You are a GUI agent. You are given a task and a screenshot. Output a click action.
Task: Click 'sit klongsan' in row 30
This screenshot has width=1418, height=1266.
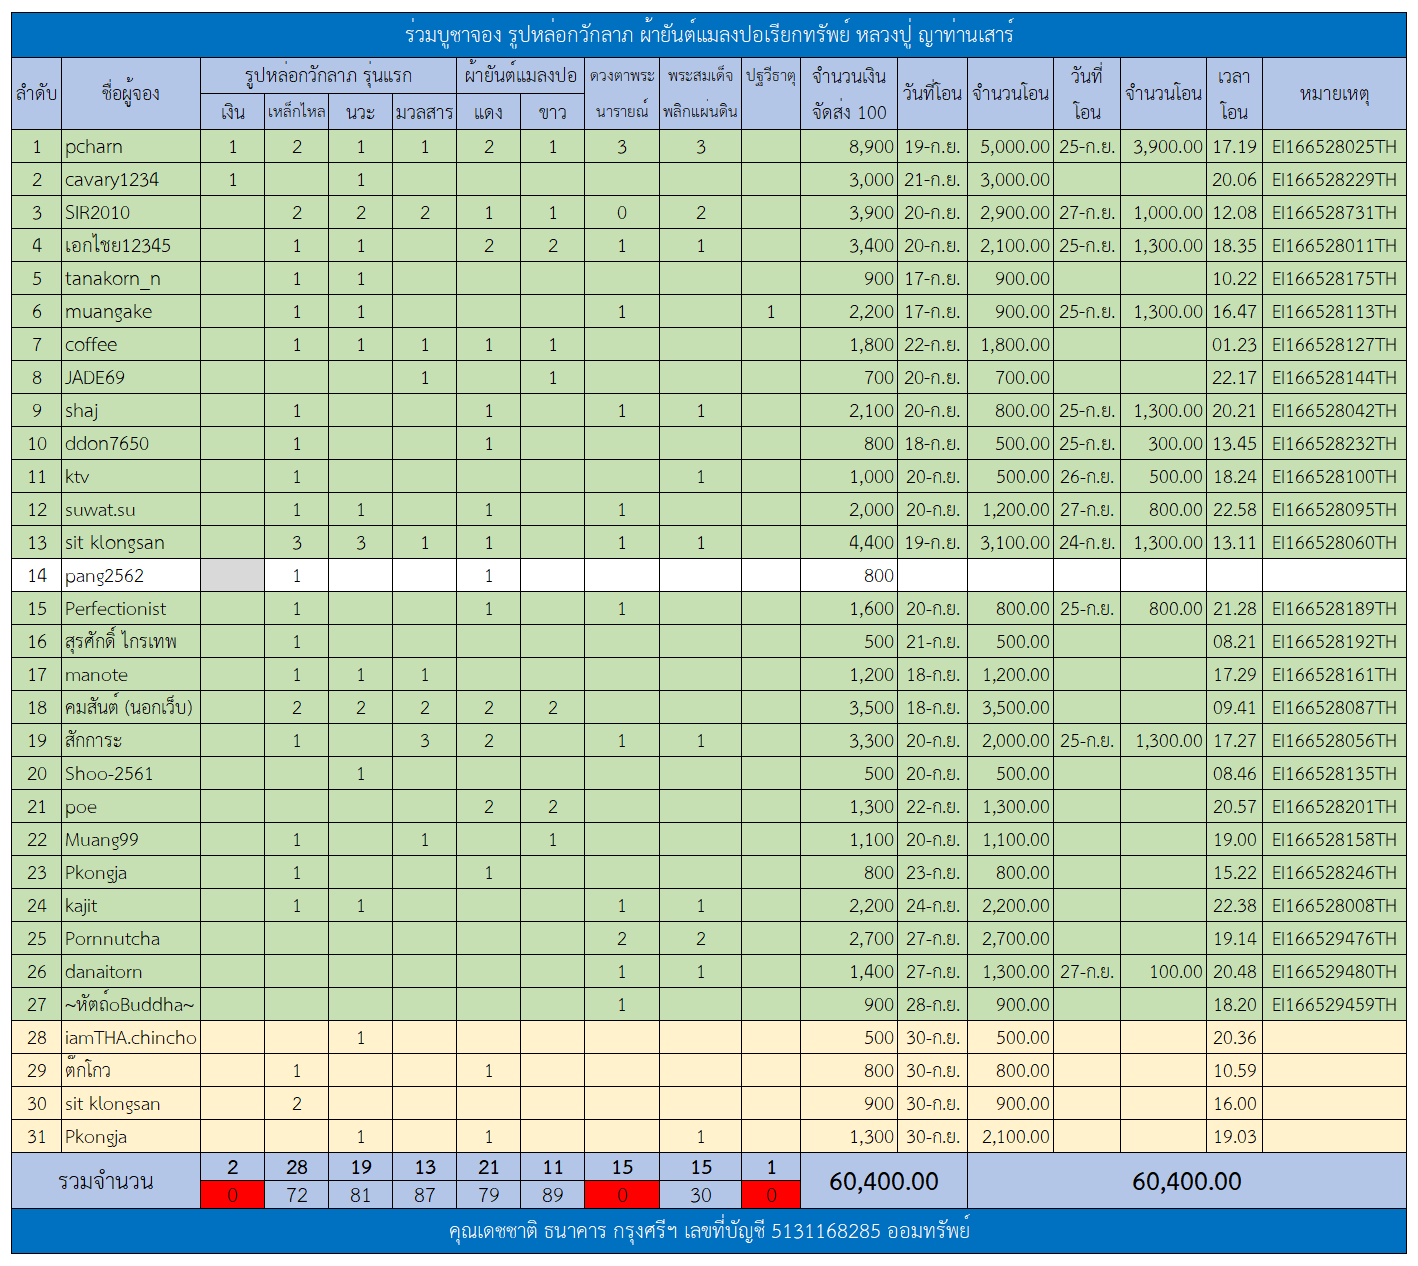pos(131,1104)
